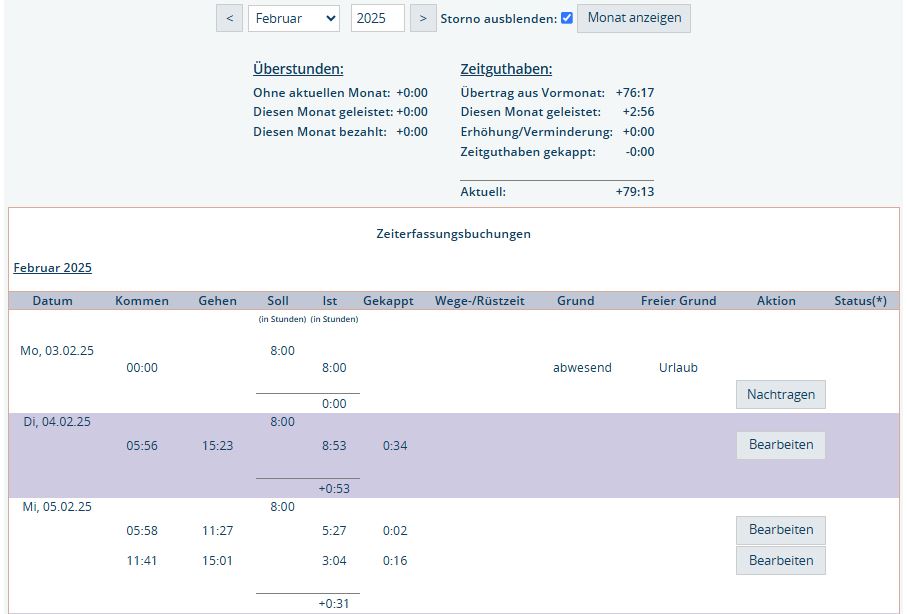The height and width of the screenshot is (614, 907).
Task: Click the Kommen column header
Action: click(x=142, y=301)
